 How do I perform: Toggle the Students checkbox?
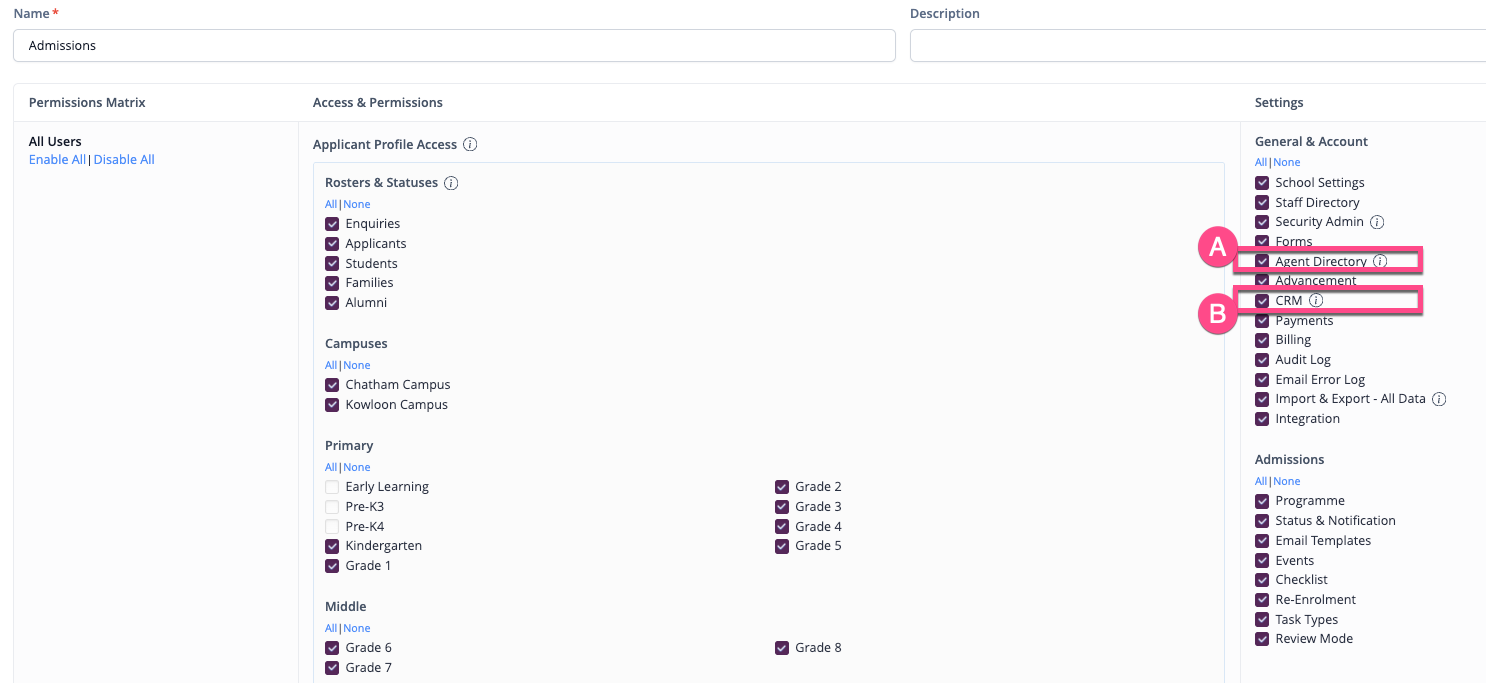point(332,264)
